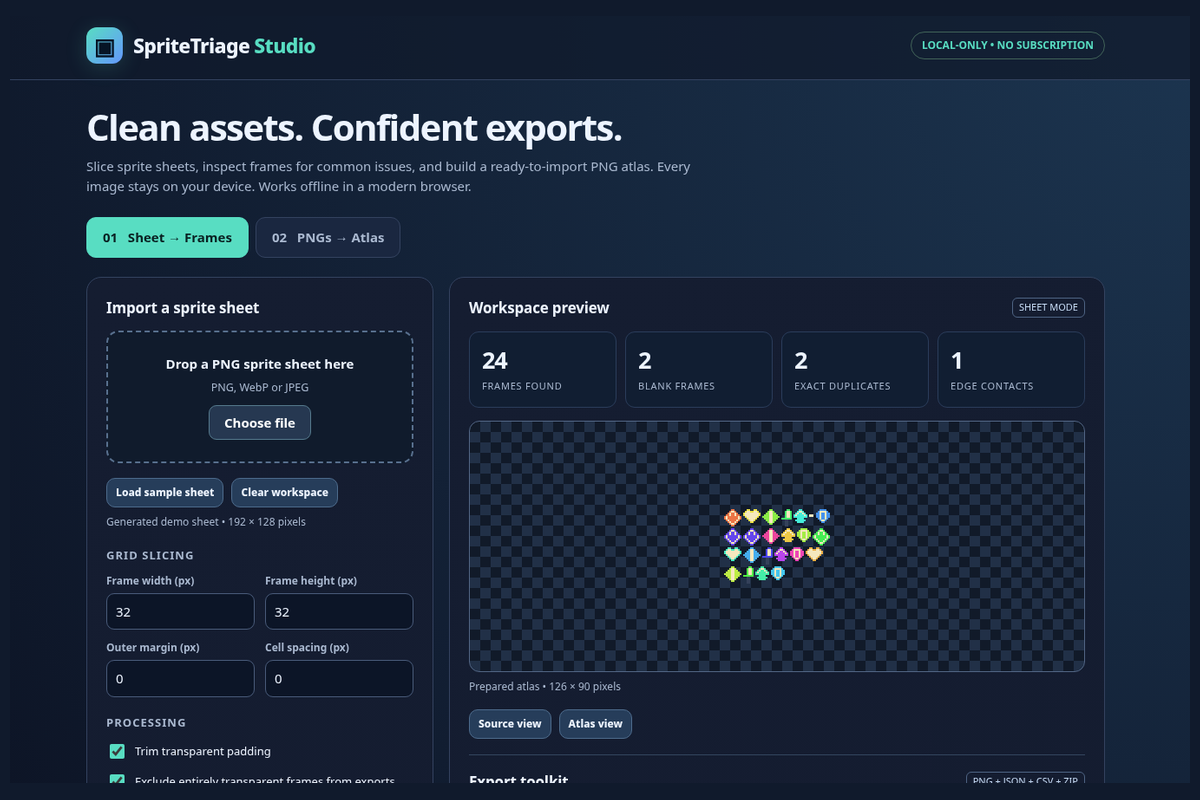This screenshot has width=1200, height=800.
Task: Load the sample sheet
Action: (x=165, y=493)
